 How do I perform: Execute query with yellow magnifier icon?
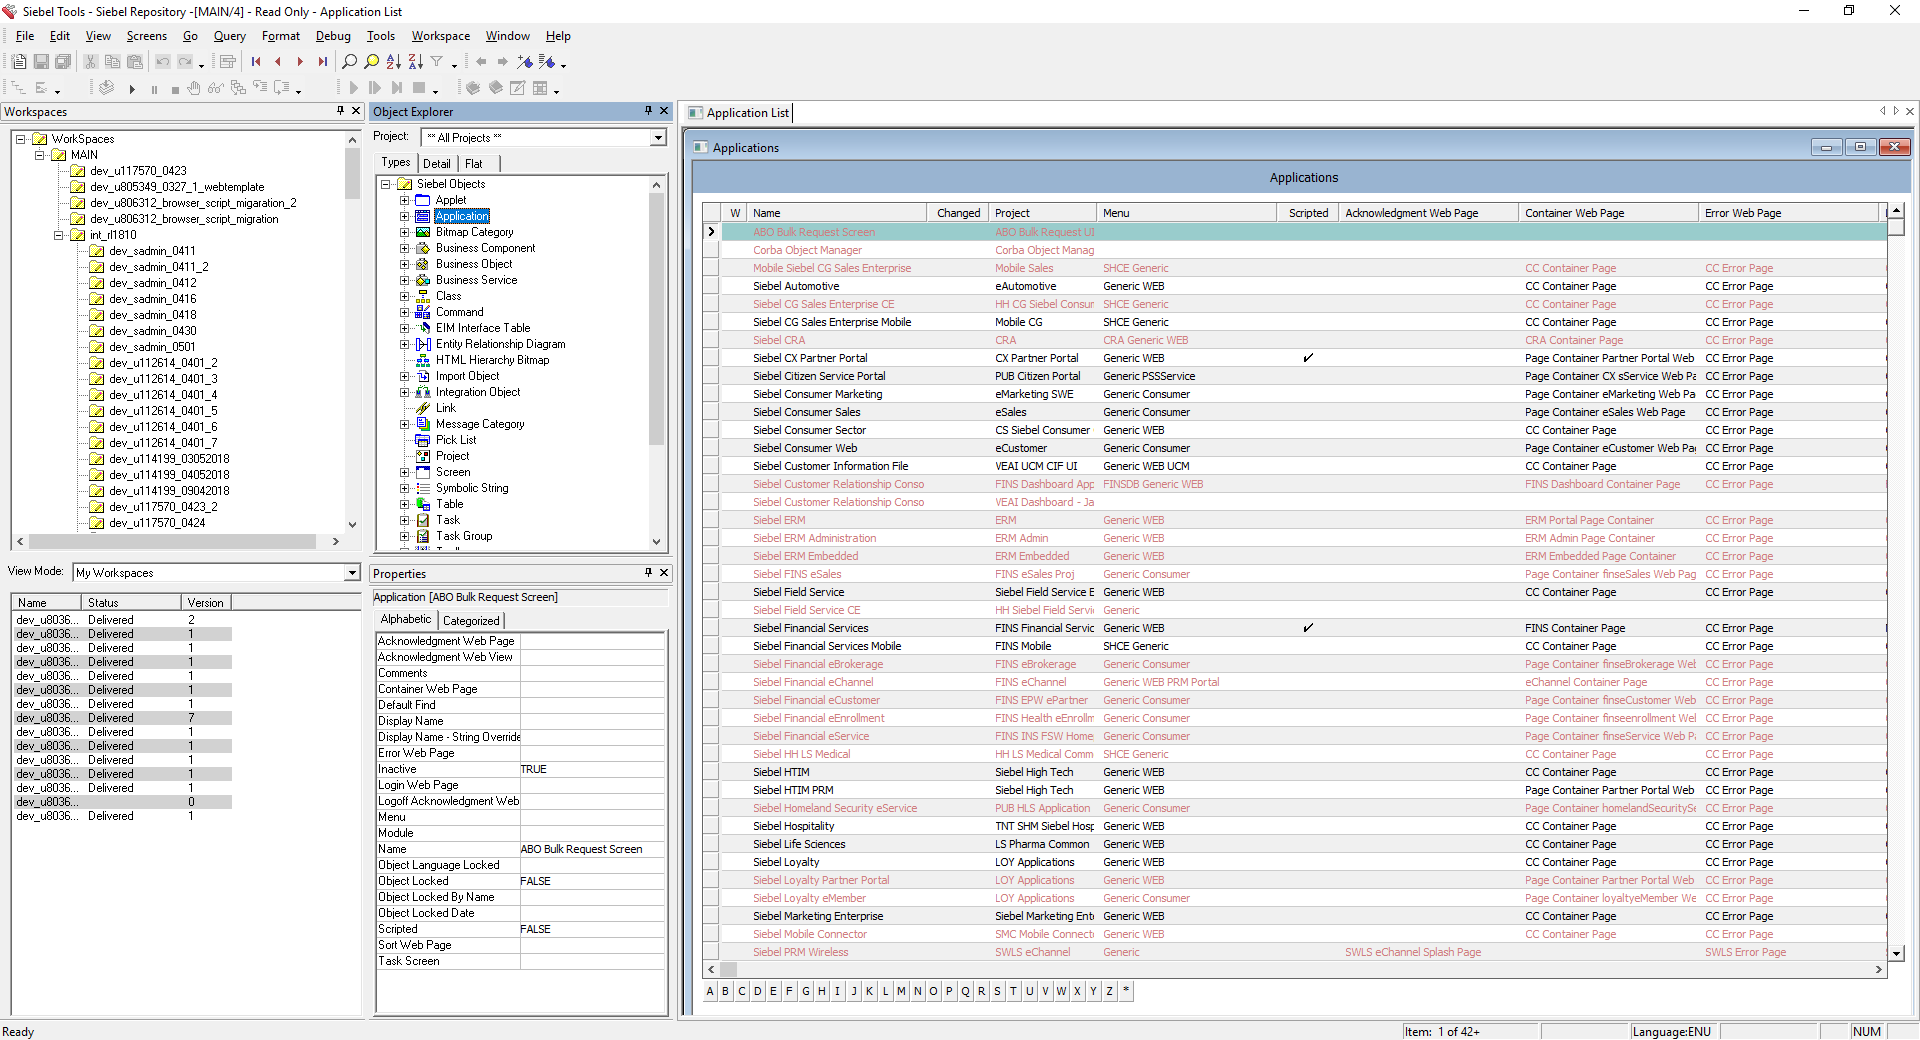(371, 62)
